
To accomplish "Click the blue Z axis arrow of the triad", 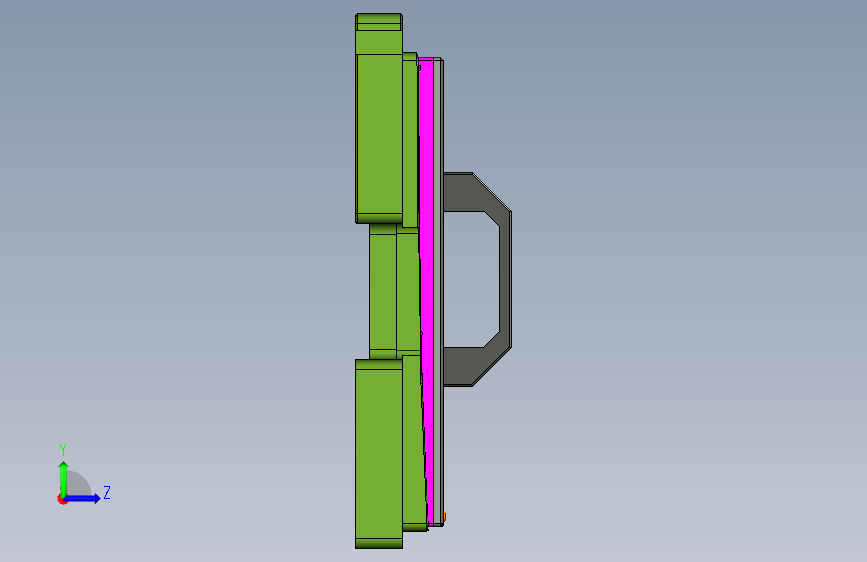I will pos(83,498).
